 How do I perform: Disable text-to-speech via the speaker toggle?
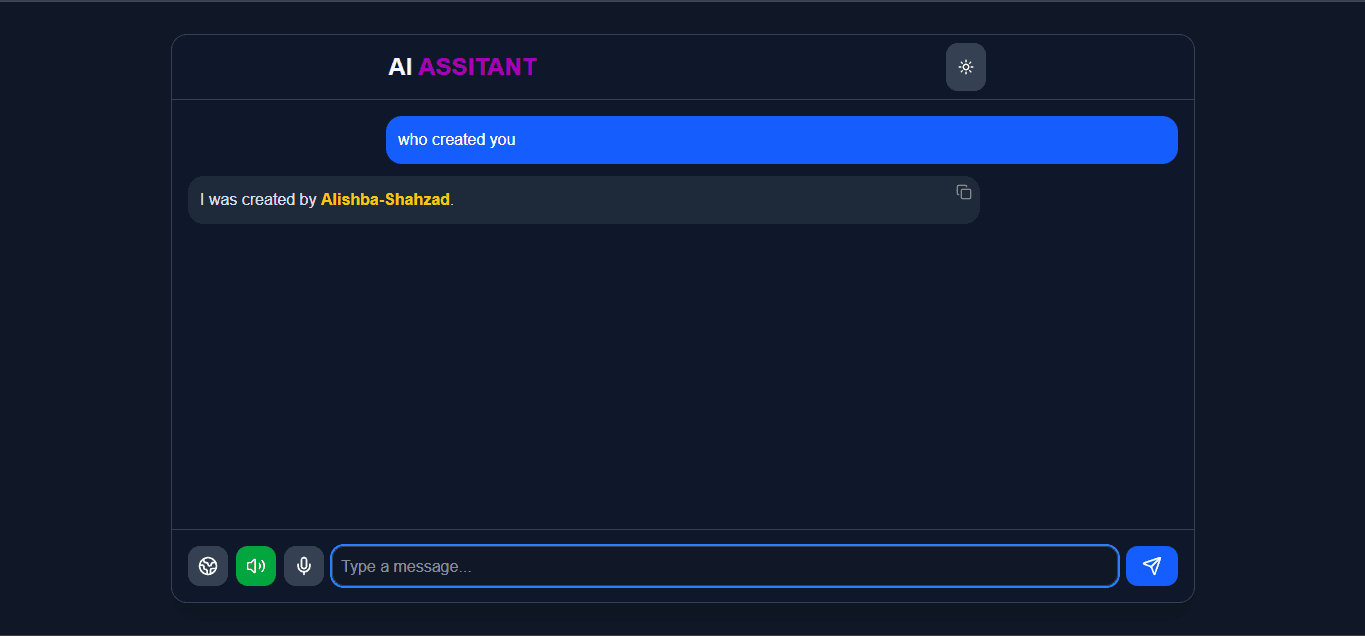(x=255, y=565)
